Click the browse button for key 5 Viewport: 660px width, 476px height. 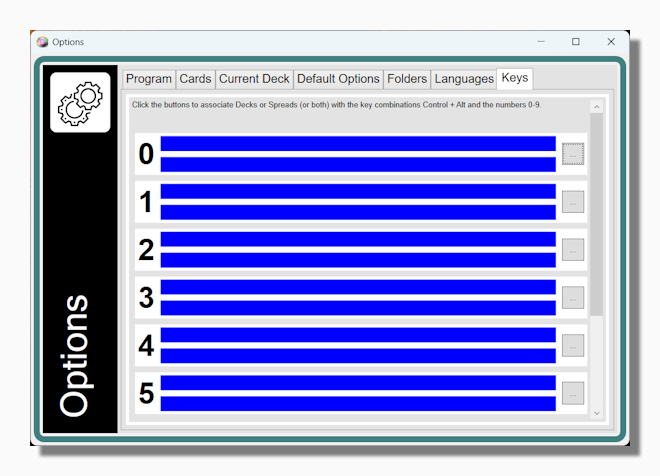pyautogui.click(x=573, y=393)
